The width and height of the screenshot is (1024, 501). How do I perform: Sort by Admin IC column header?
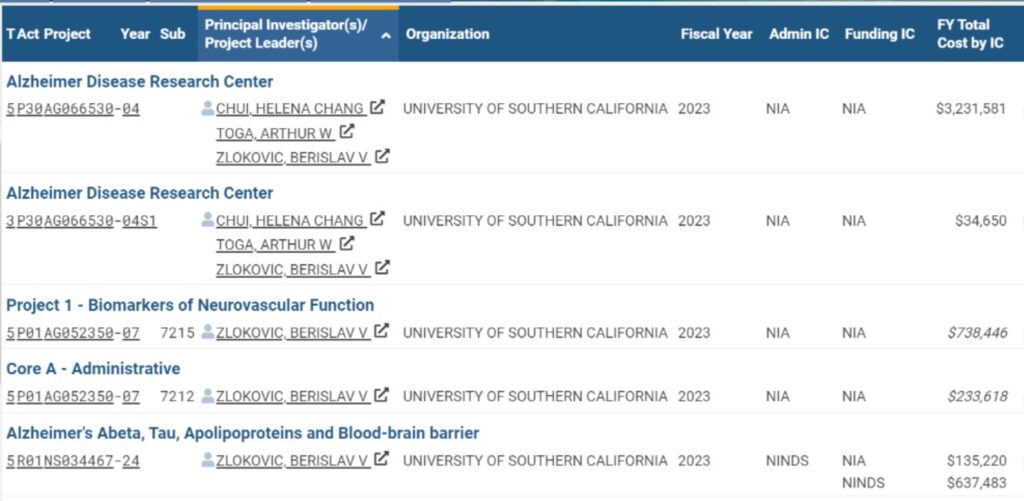799,34
